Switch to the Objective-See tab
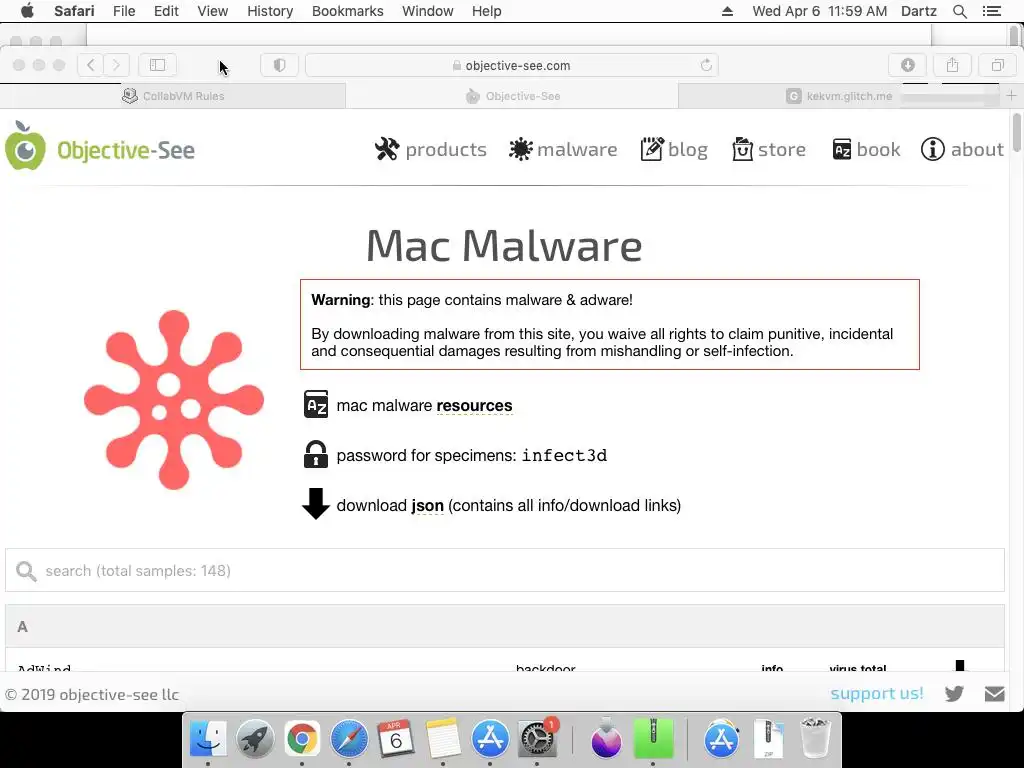This screenshot has width=1024, height=768. pyautogui.click(x=512, y=96)
